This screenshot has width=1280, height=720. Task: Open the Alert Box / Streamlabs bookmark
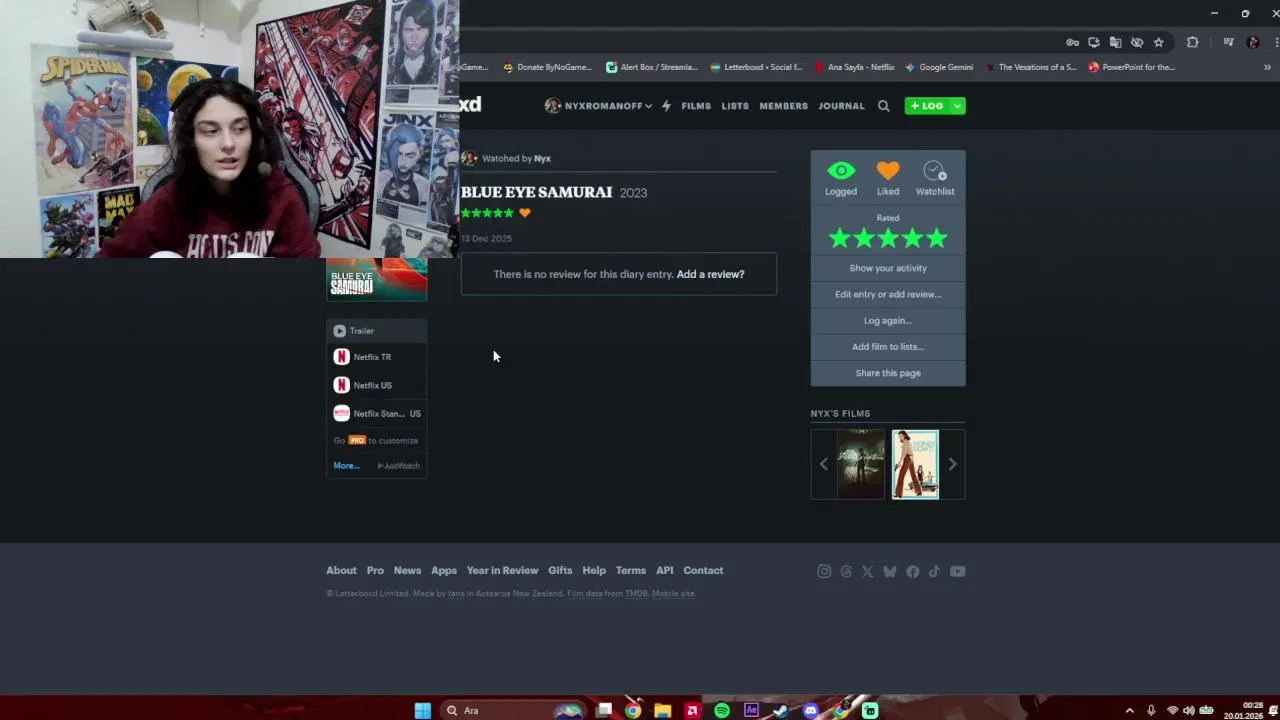[x=652, y=67]
